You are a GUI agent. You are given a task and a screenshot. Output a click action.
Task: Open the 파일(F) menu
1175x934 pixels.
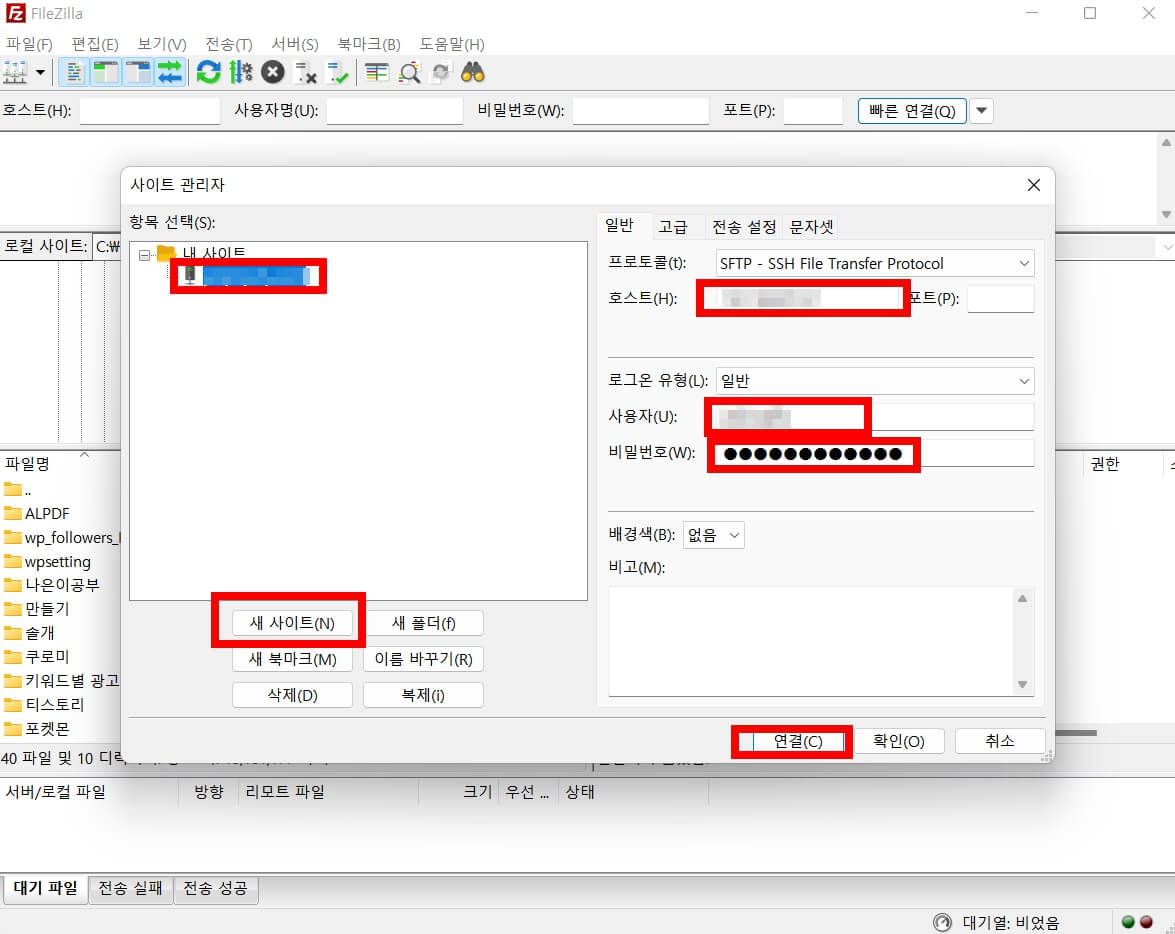[29, 44]
